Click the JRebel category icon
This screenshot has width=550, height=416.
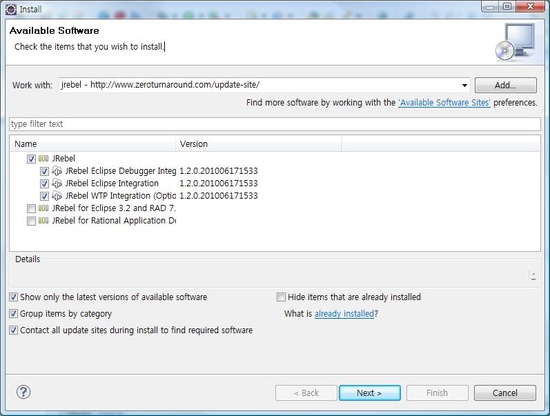coord(43,159)
